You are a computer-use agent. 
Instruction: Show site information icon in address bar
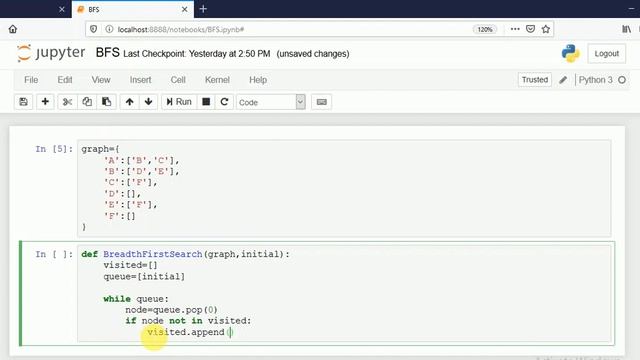(x=109, y=29)
